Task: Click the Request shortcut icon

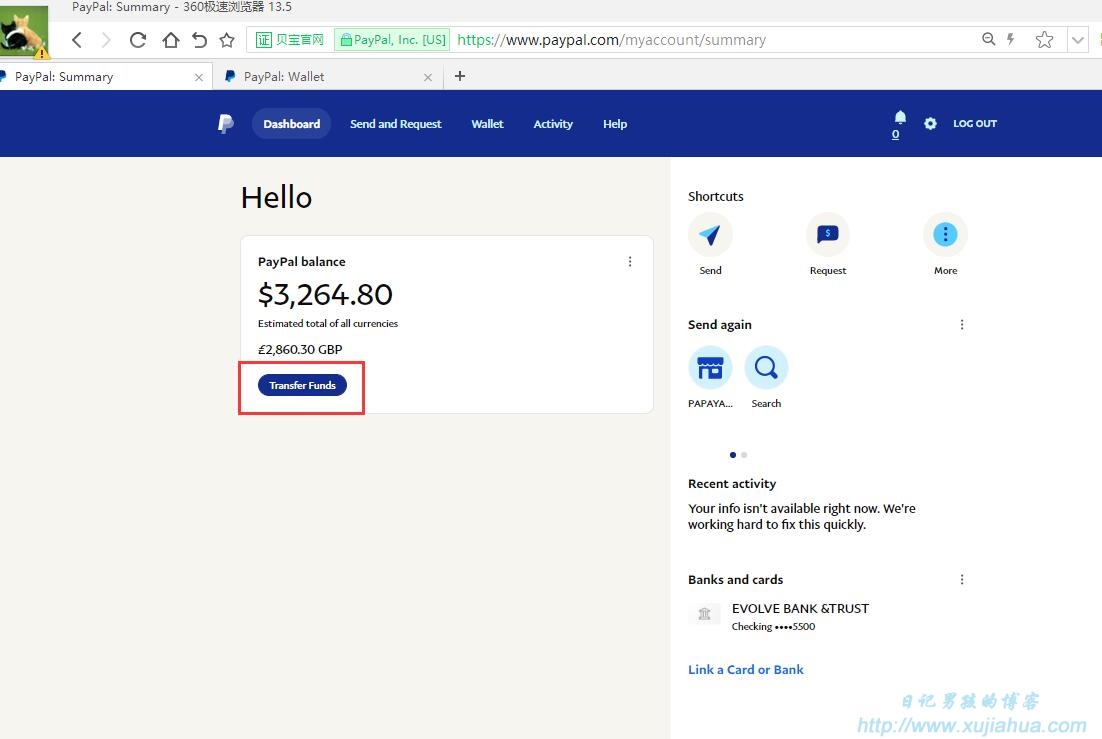Action: (828, 234)
